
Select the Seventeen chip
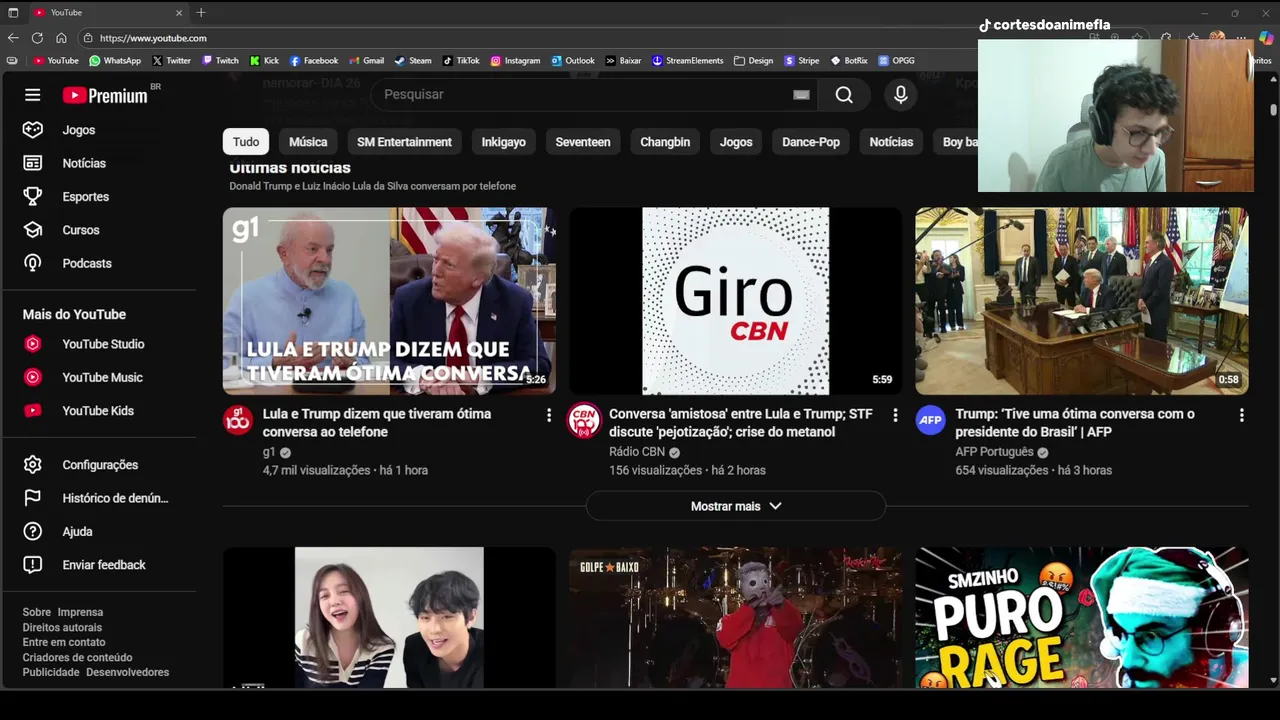click(x=583, y=142)
